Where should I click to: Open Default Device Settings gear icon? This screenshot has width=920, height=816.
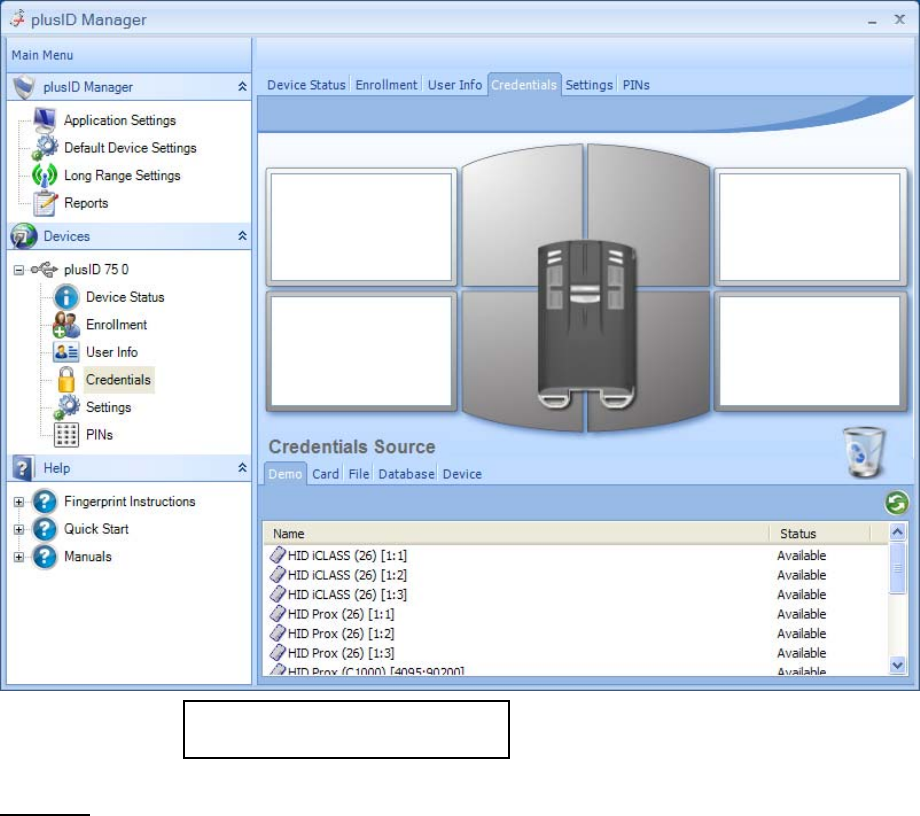[x=46, y=148]
